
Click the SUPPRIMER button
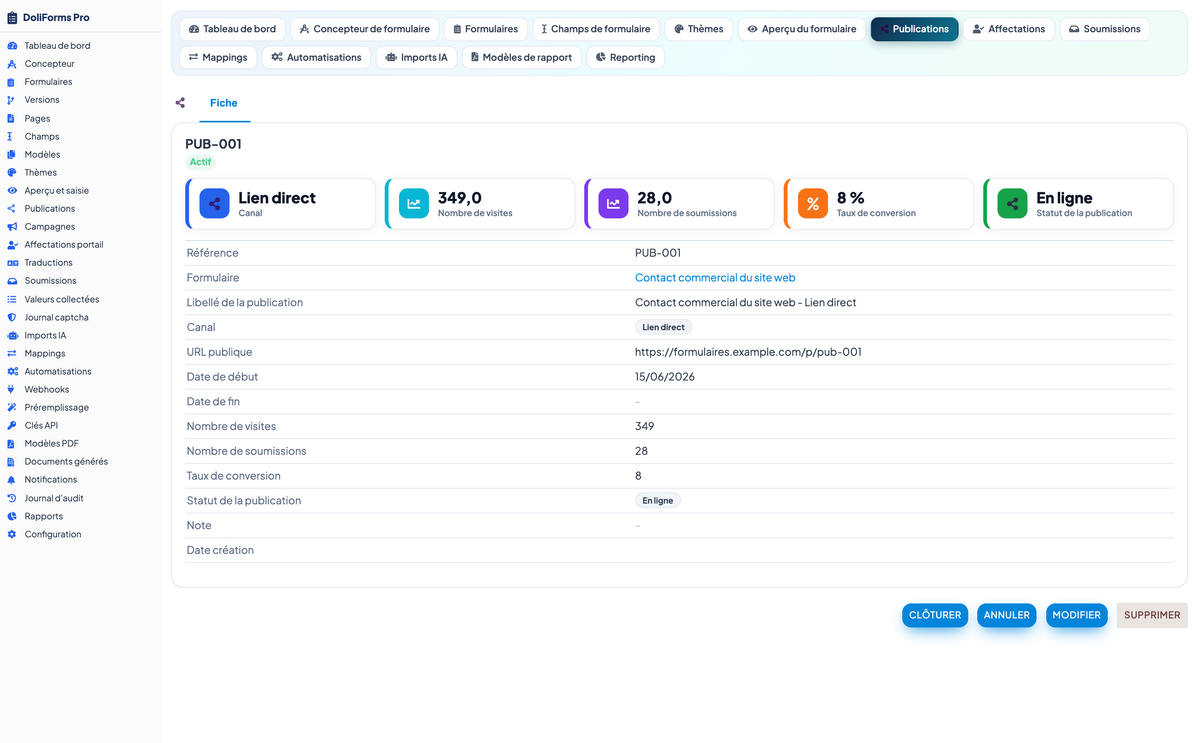coord(1152,615)
